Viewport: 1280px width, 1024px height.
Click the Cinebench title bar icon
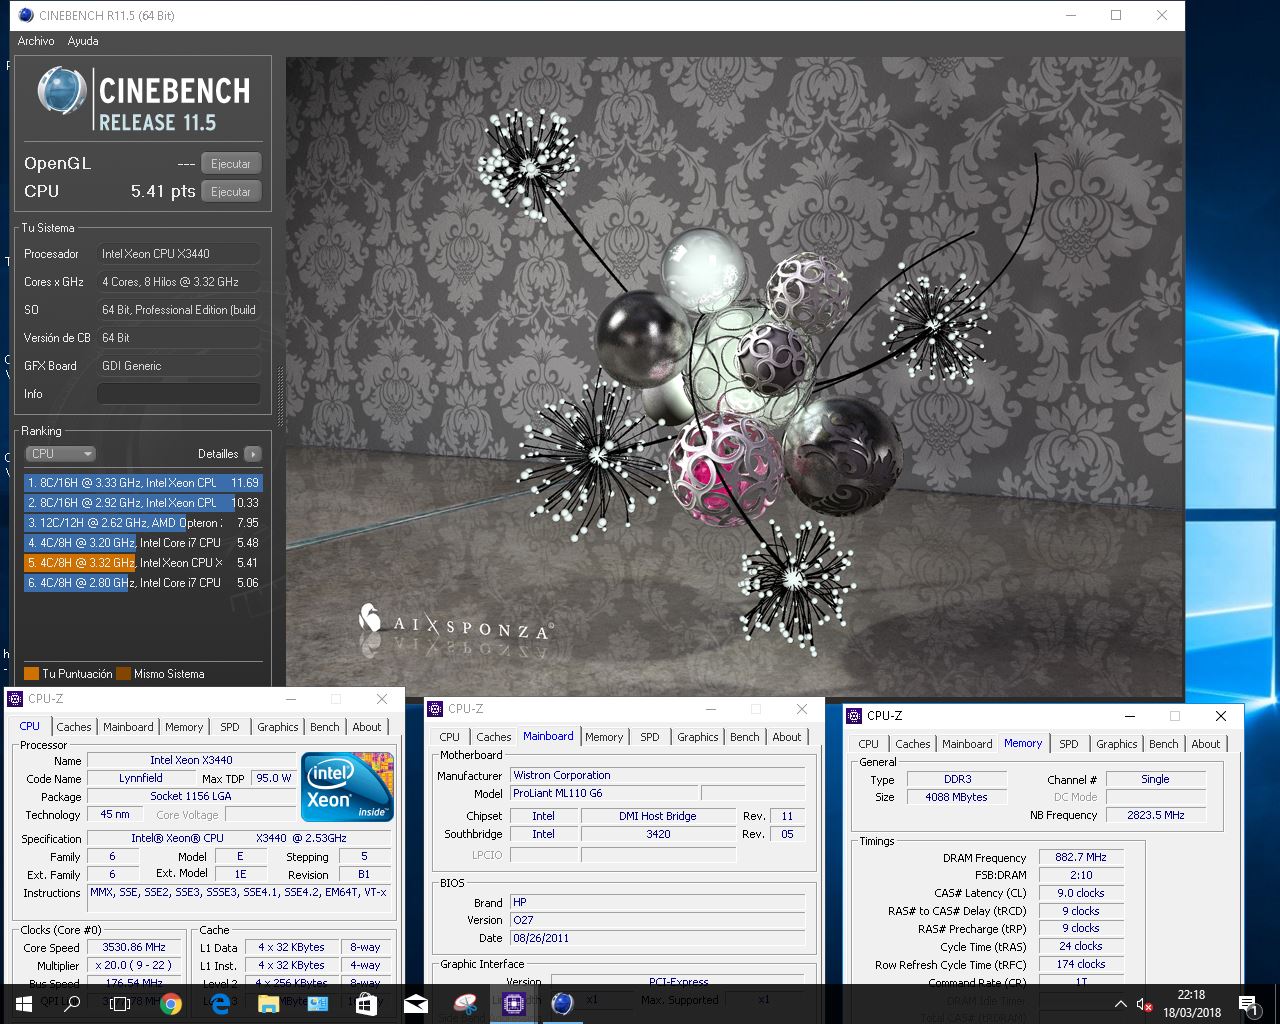26,15
